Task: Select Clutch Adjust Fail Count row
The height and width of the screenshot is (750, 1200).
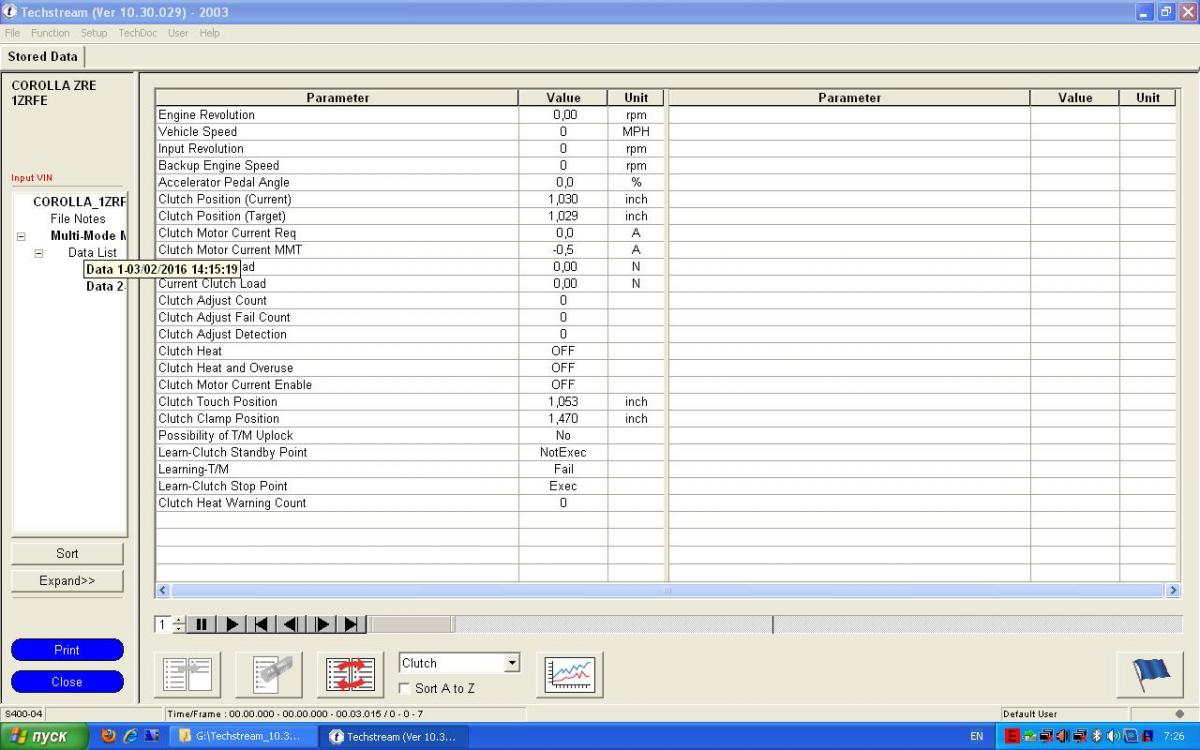Action: click(410, 317)
